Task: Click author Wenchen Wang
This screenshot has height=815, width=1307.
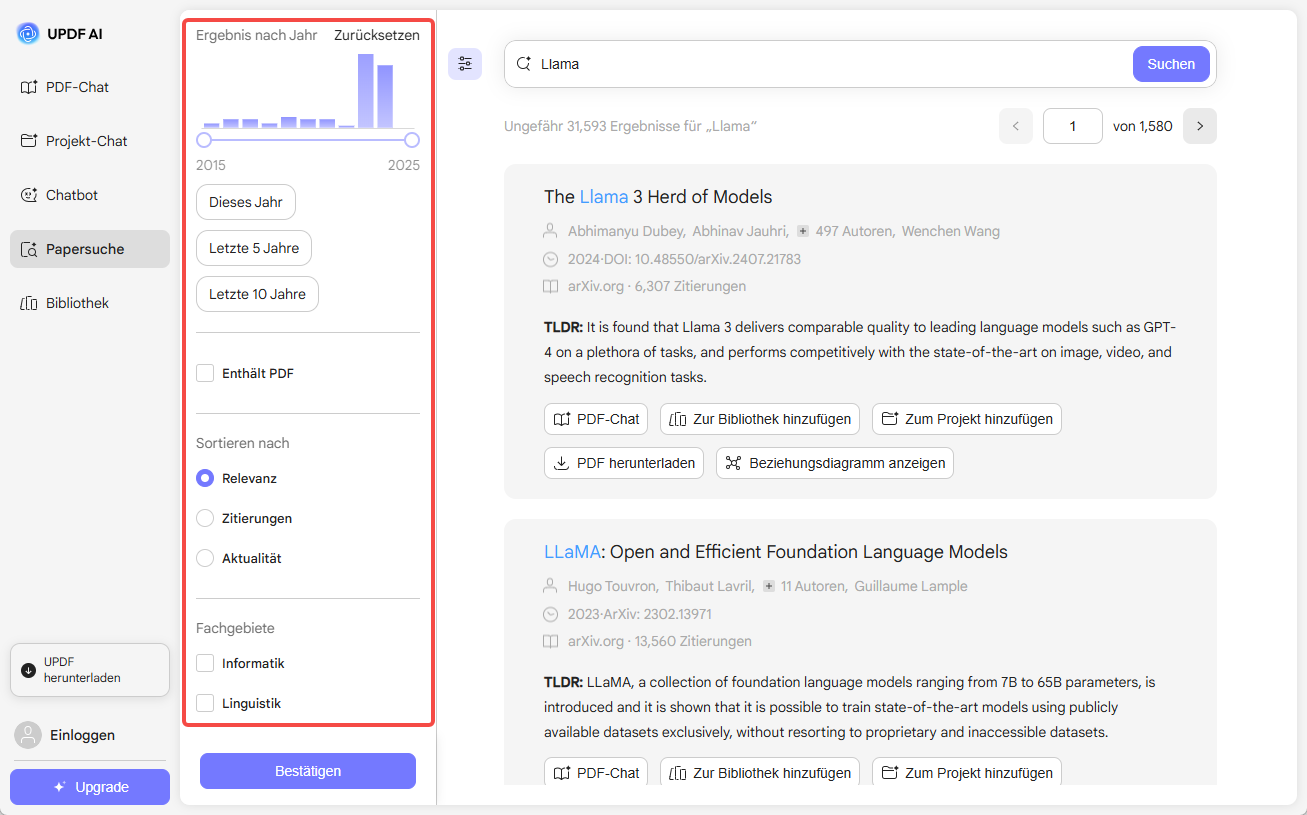Action: pos(951,231)
